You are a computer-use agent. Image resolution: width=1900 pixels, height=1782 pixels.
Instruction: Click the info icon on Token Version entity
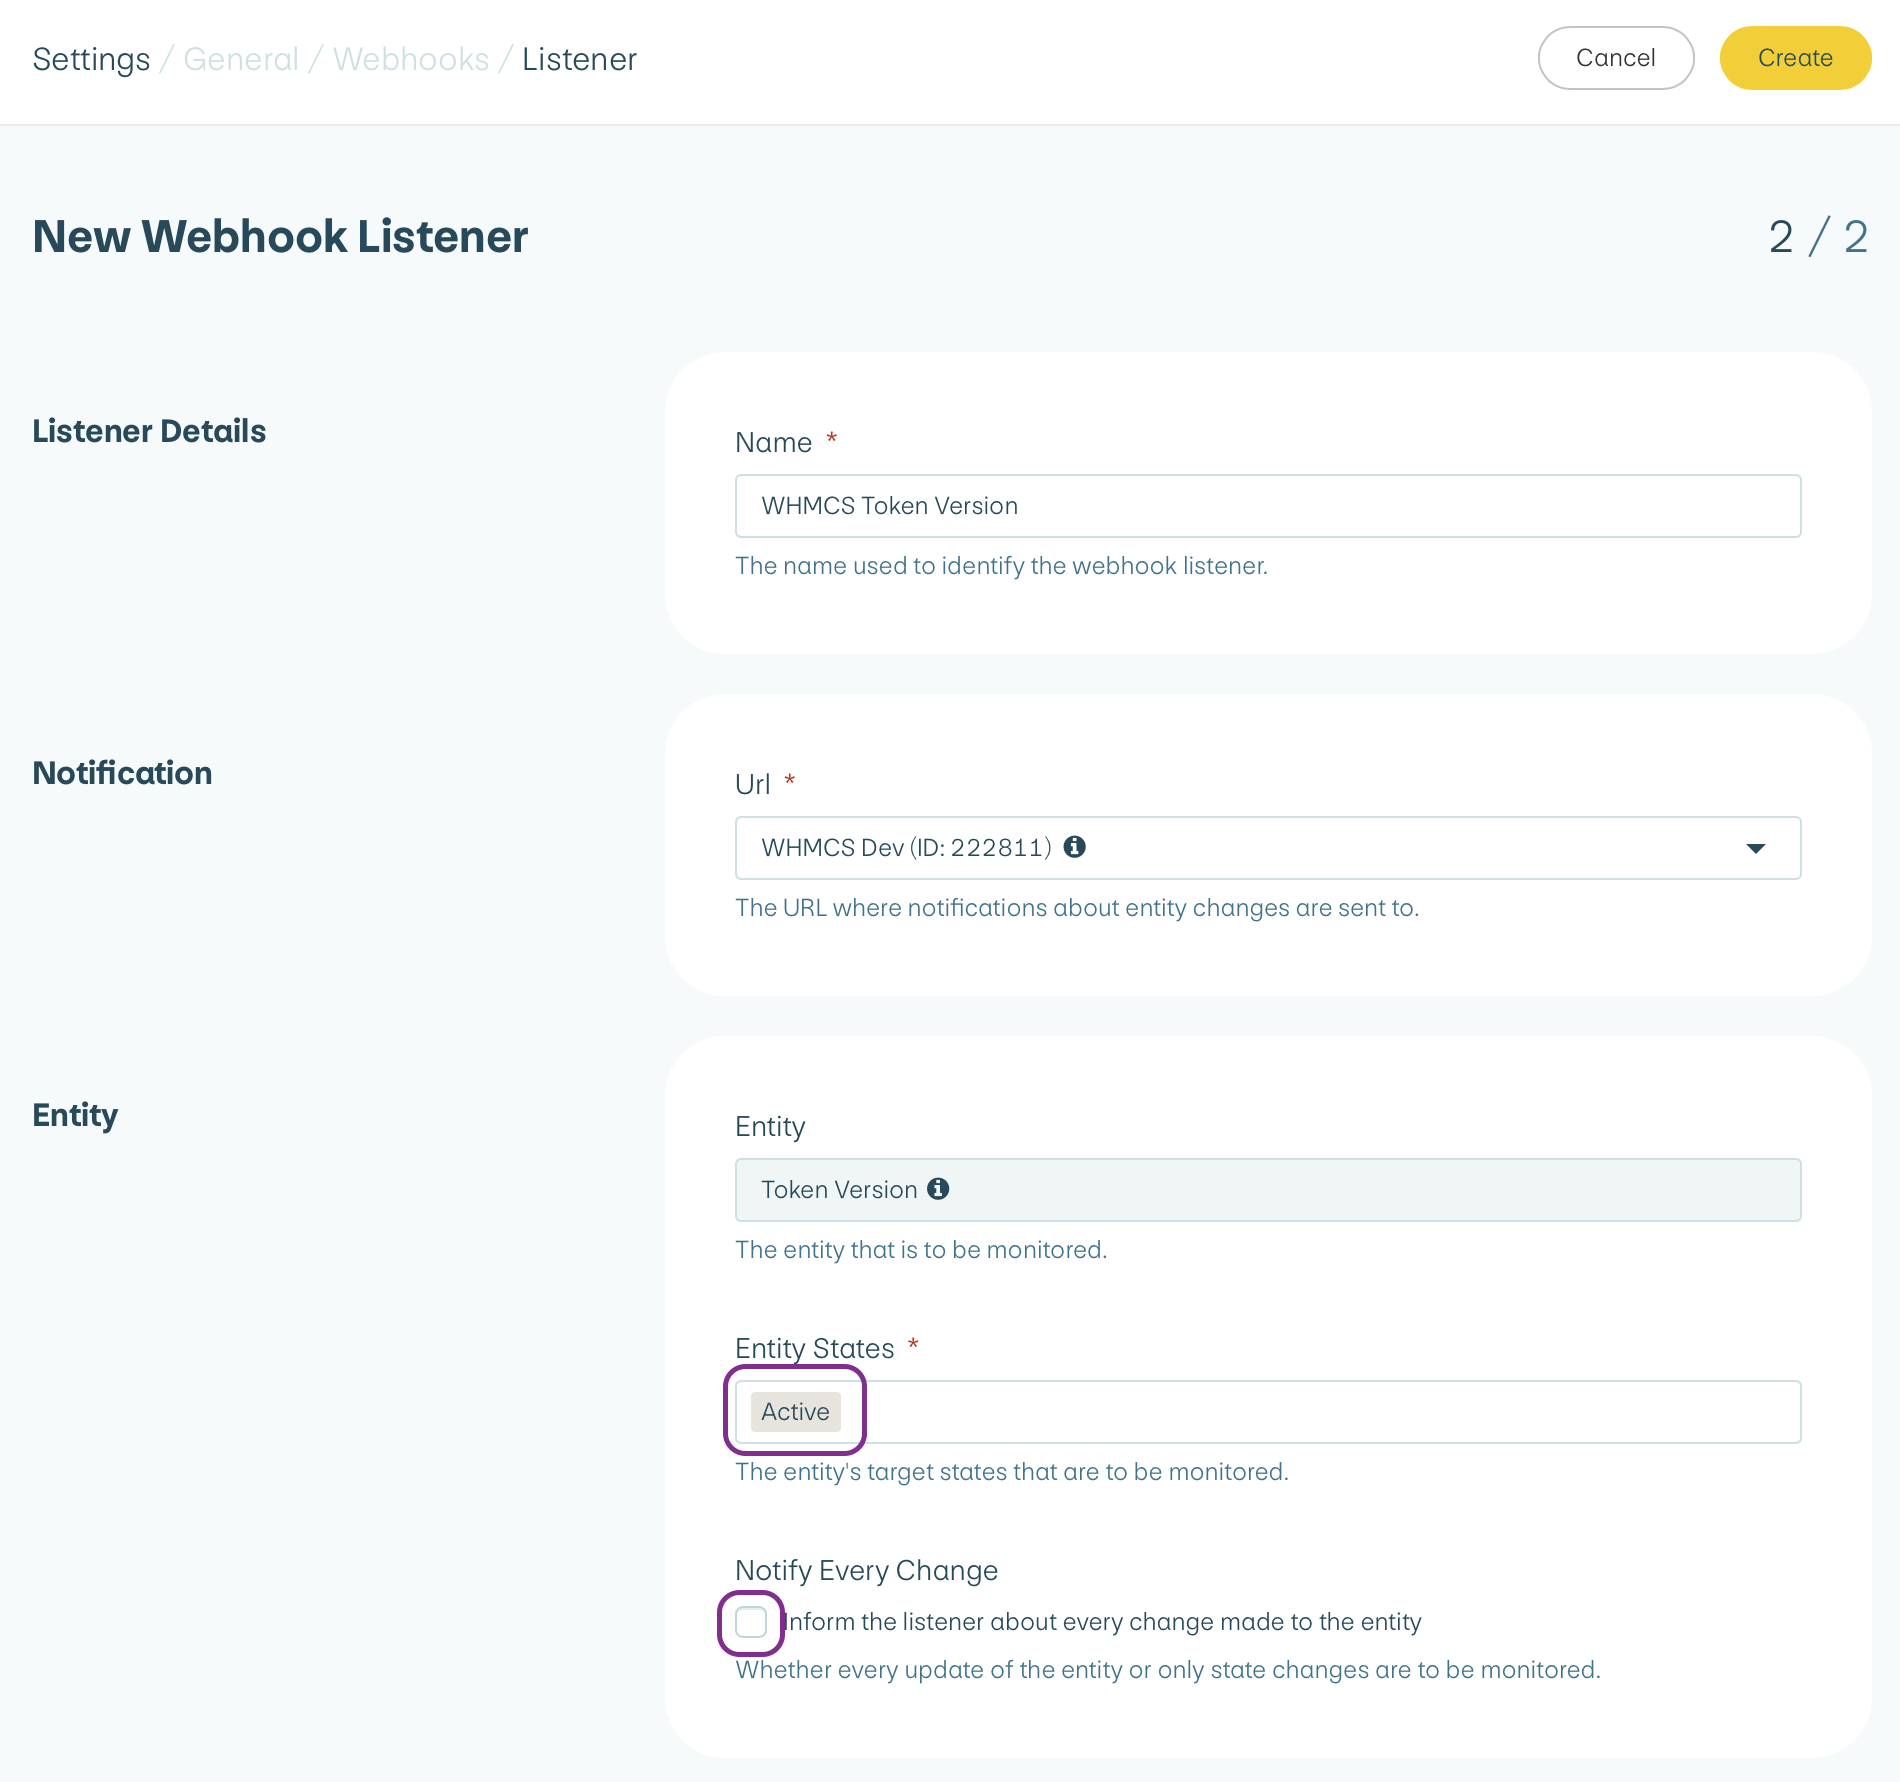point(938,1189)
